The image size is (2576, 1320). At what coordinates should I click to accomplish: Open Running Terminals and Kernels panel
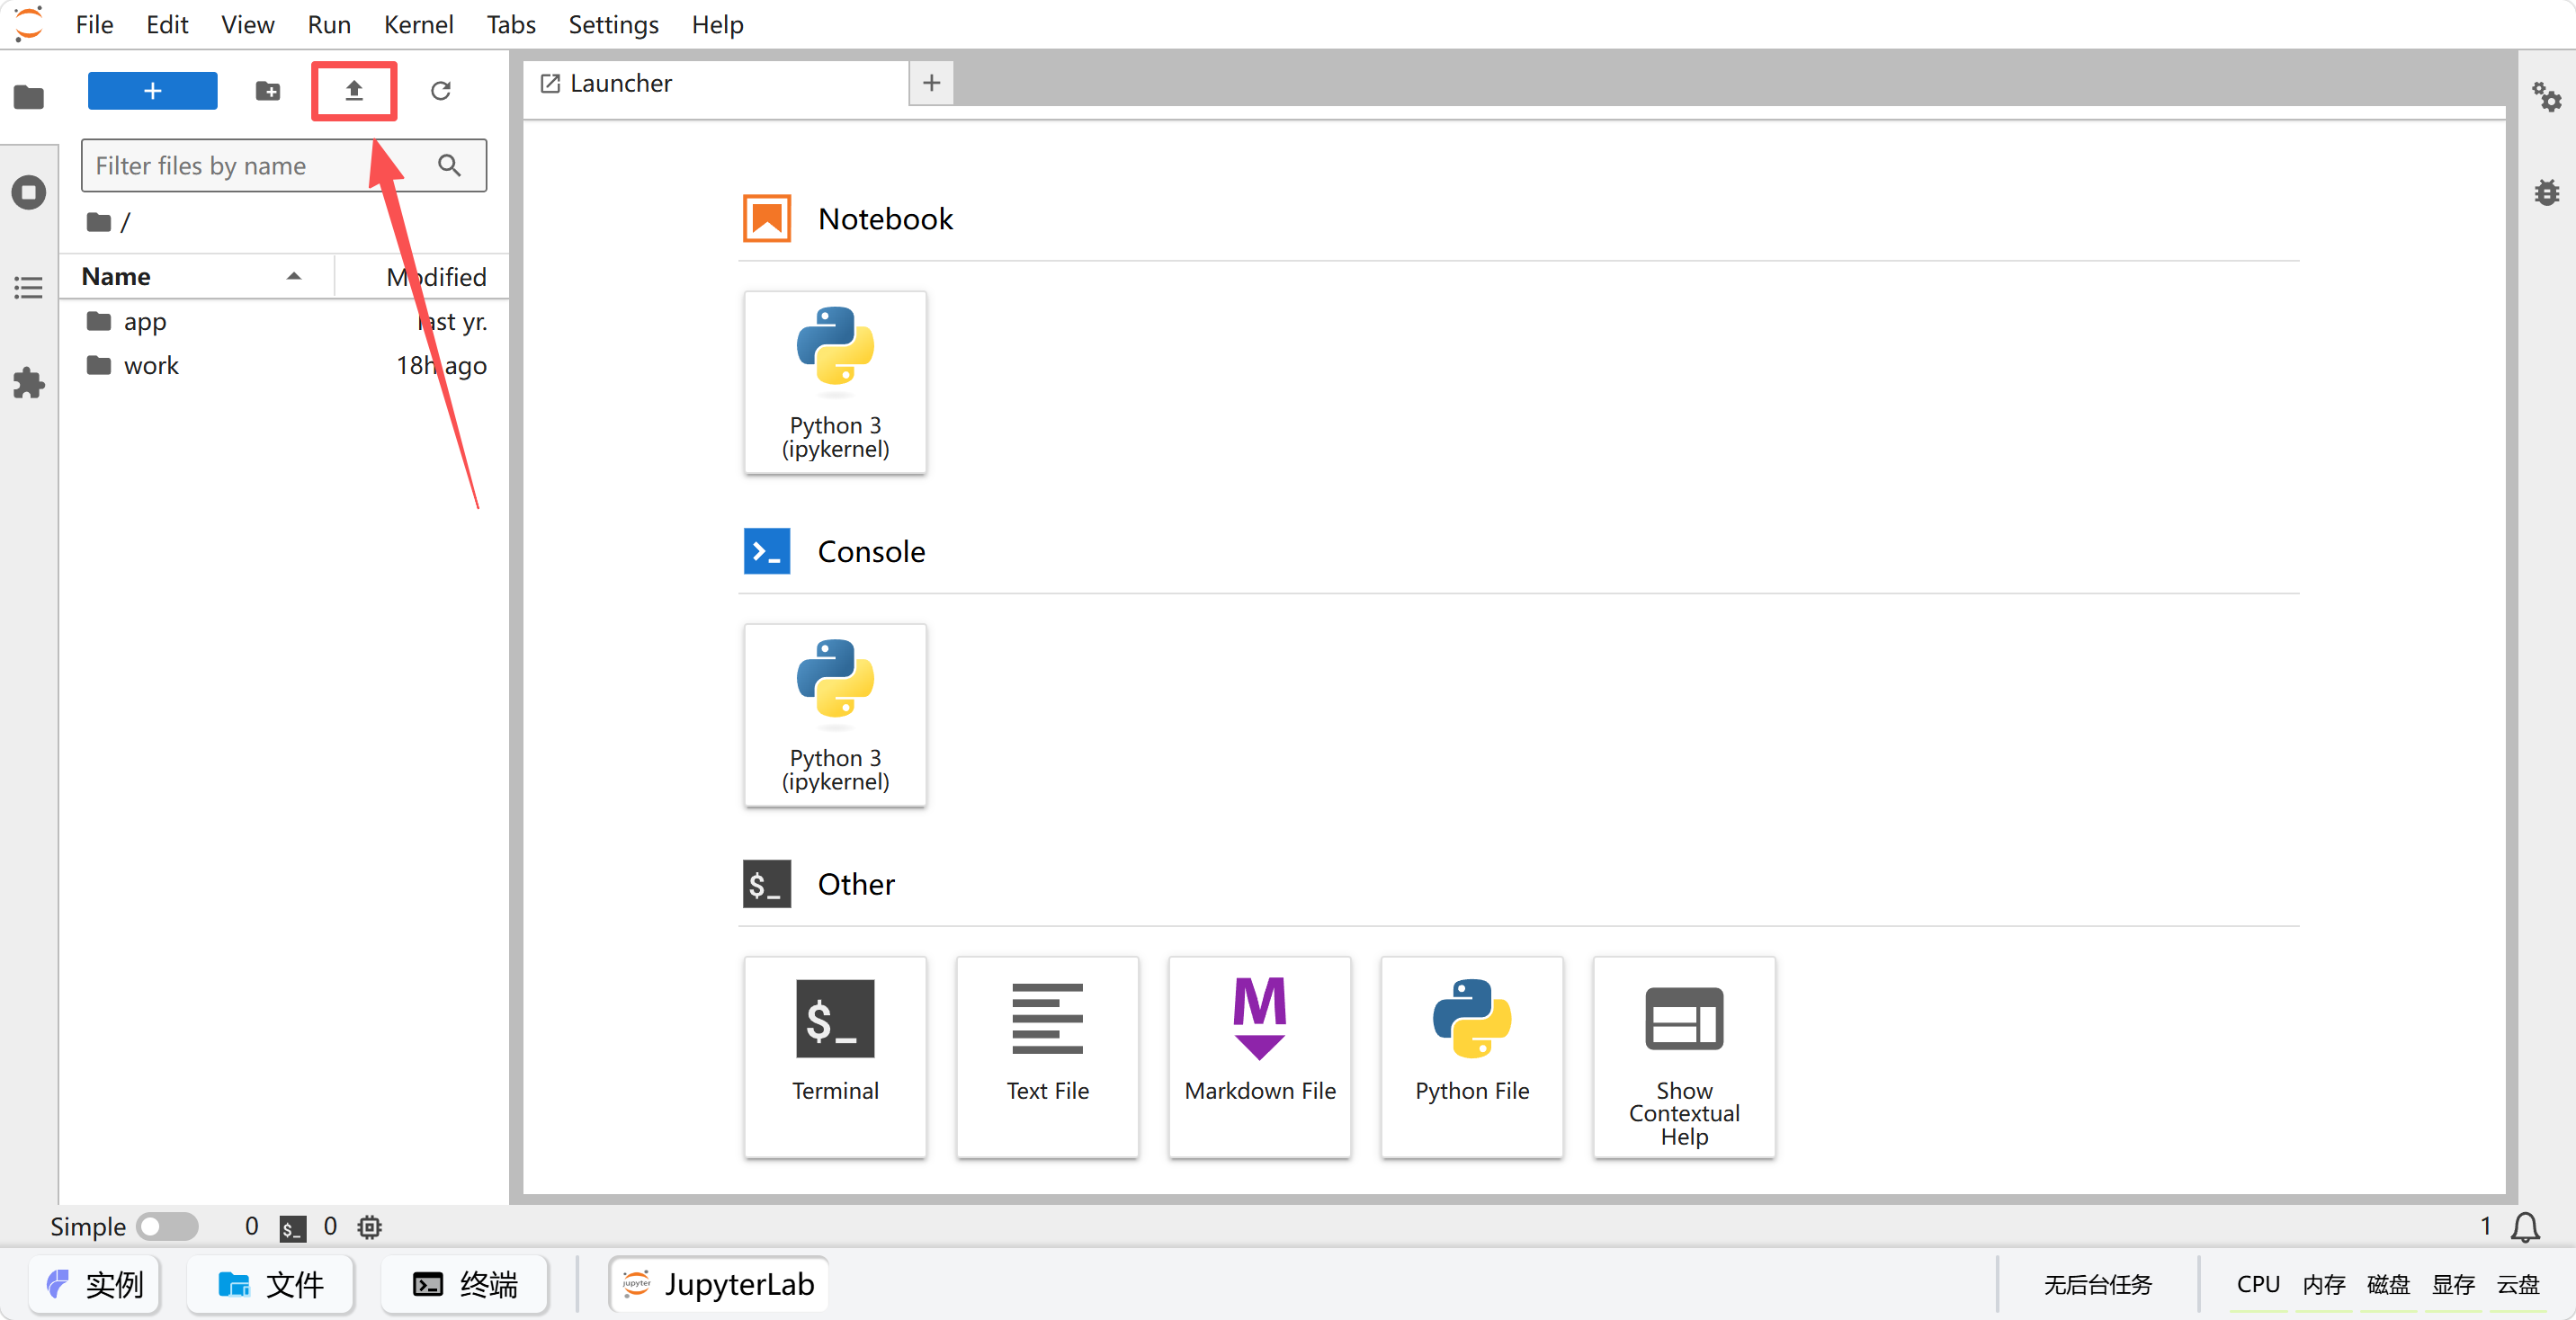tap(29, 192)
